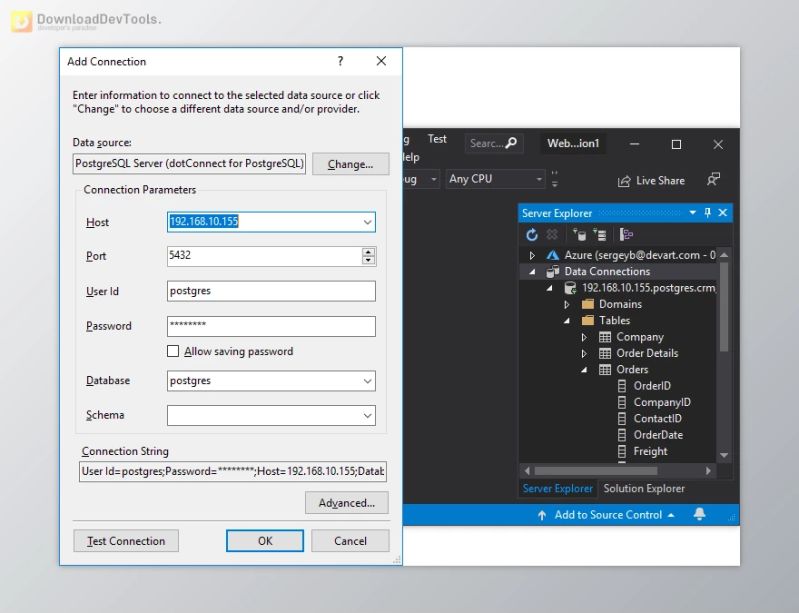Click the toolbar overflow options grip
This screenshot has height=613, width=799.
click(x=555, y=179)
